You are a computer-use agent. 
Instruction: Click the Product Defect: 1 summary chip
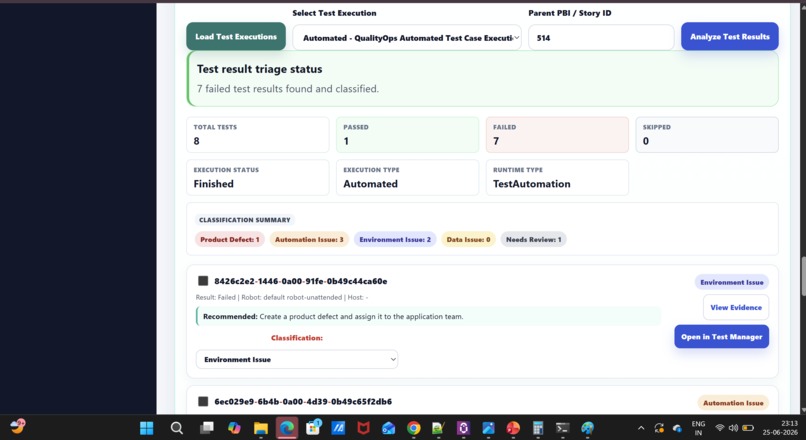[x=230, y=240]
